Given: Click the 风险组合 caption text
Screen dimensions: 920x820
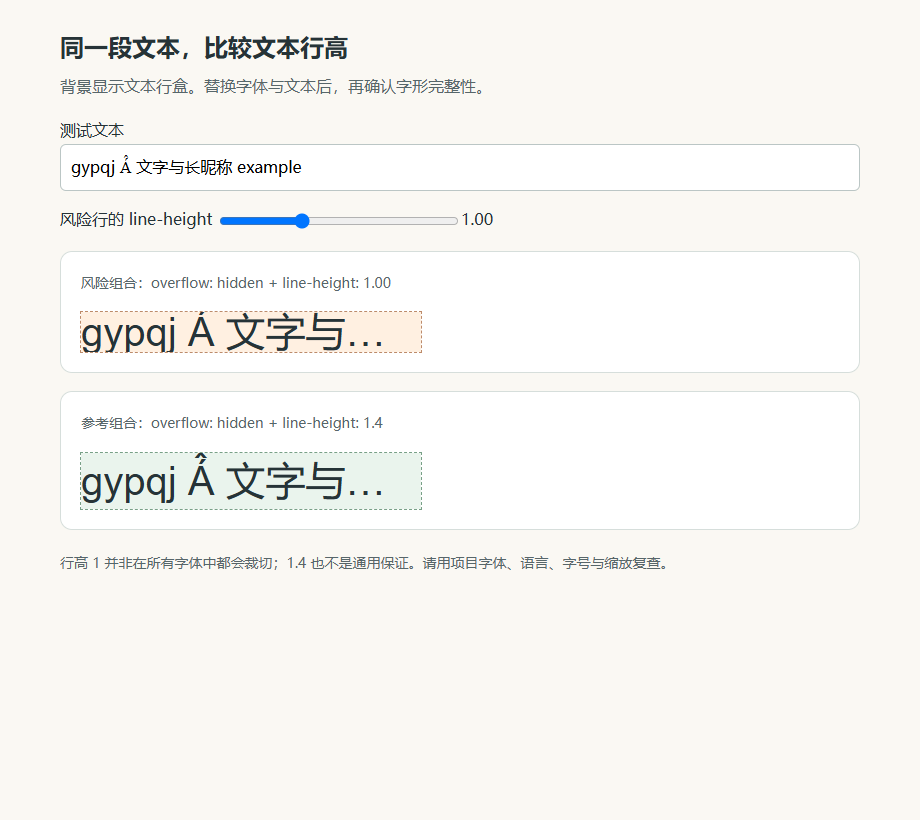Looking at the screenshot, I should click(236, 283).
